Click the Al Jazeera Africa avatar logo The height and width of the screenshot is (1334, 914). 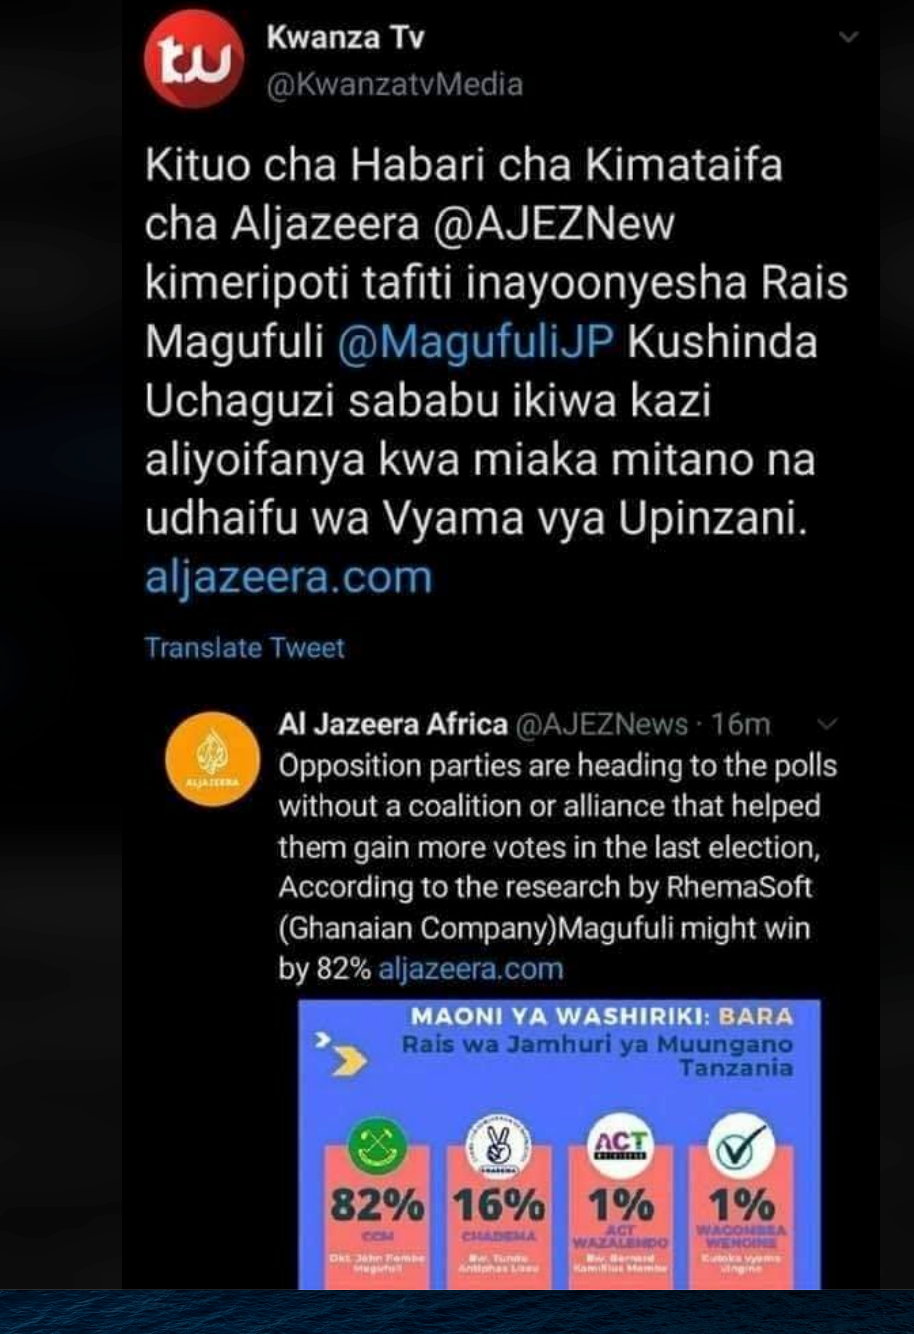tap(207, 764)
